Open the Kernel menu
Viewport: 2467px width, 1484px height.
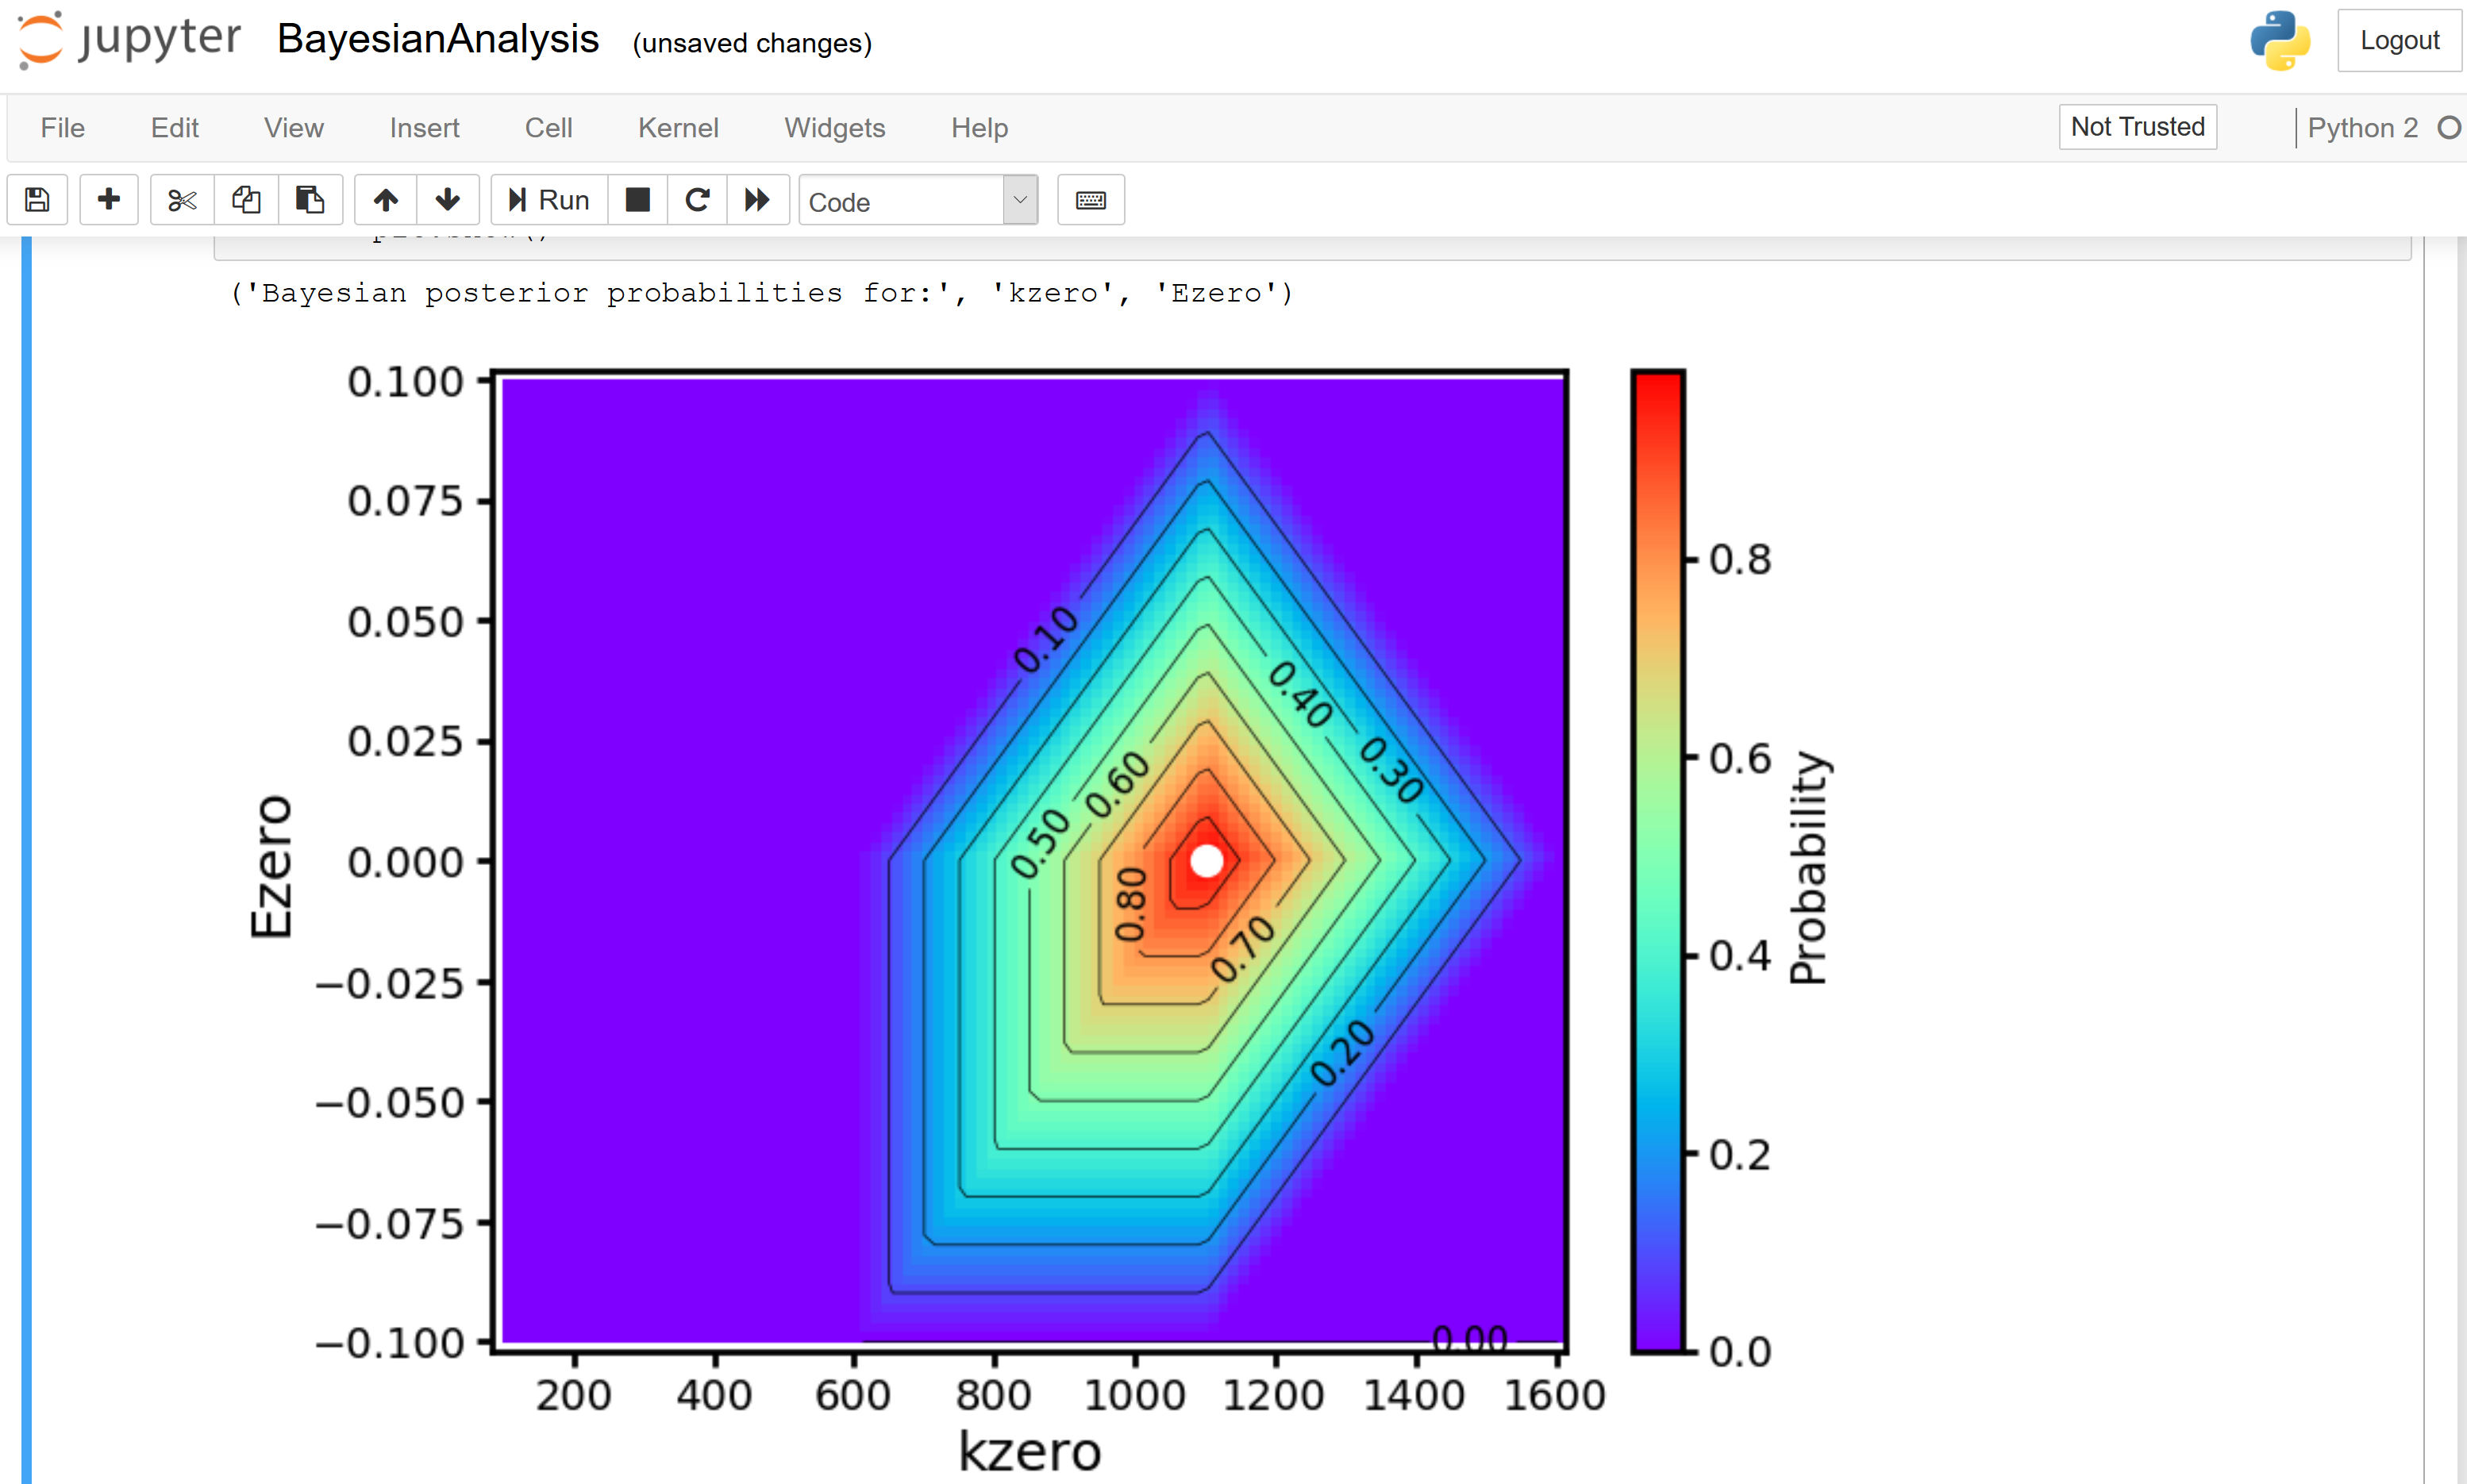tap(677, 128)
